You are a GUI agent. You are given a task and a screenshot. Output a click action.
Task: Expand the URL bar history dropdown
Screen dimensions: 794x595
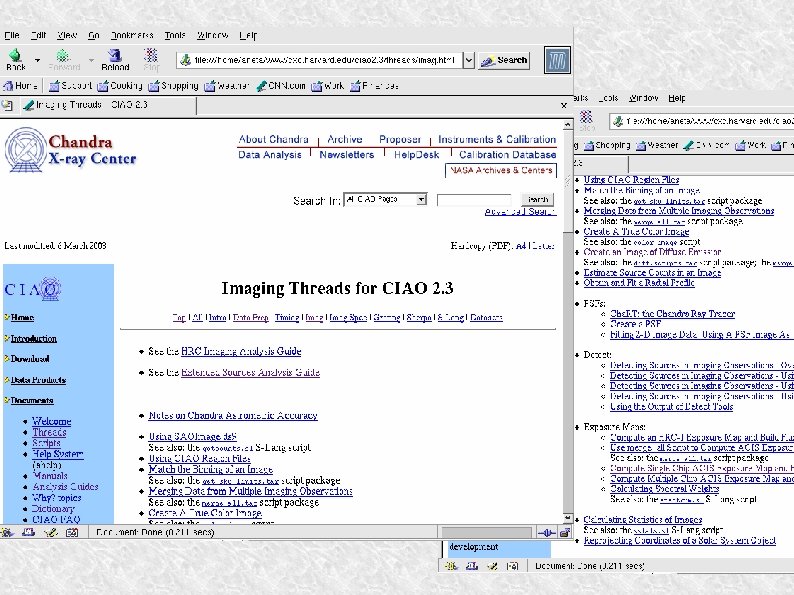point(469,60)
